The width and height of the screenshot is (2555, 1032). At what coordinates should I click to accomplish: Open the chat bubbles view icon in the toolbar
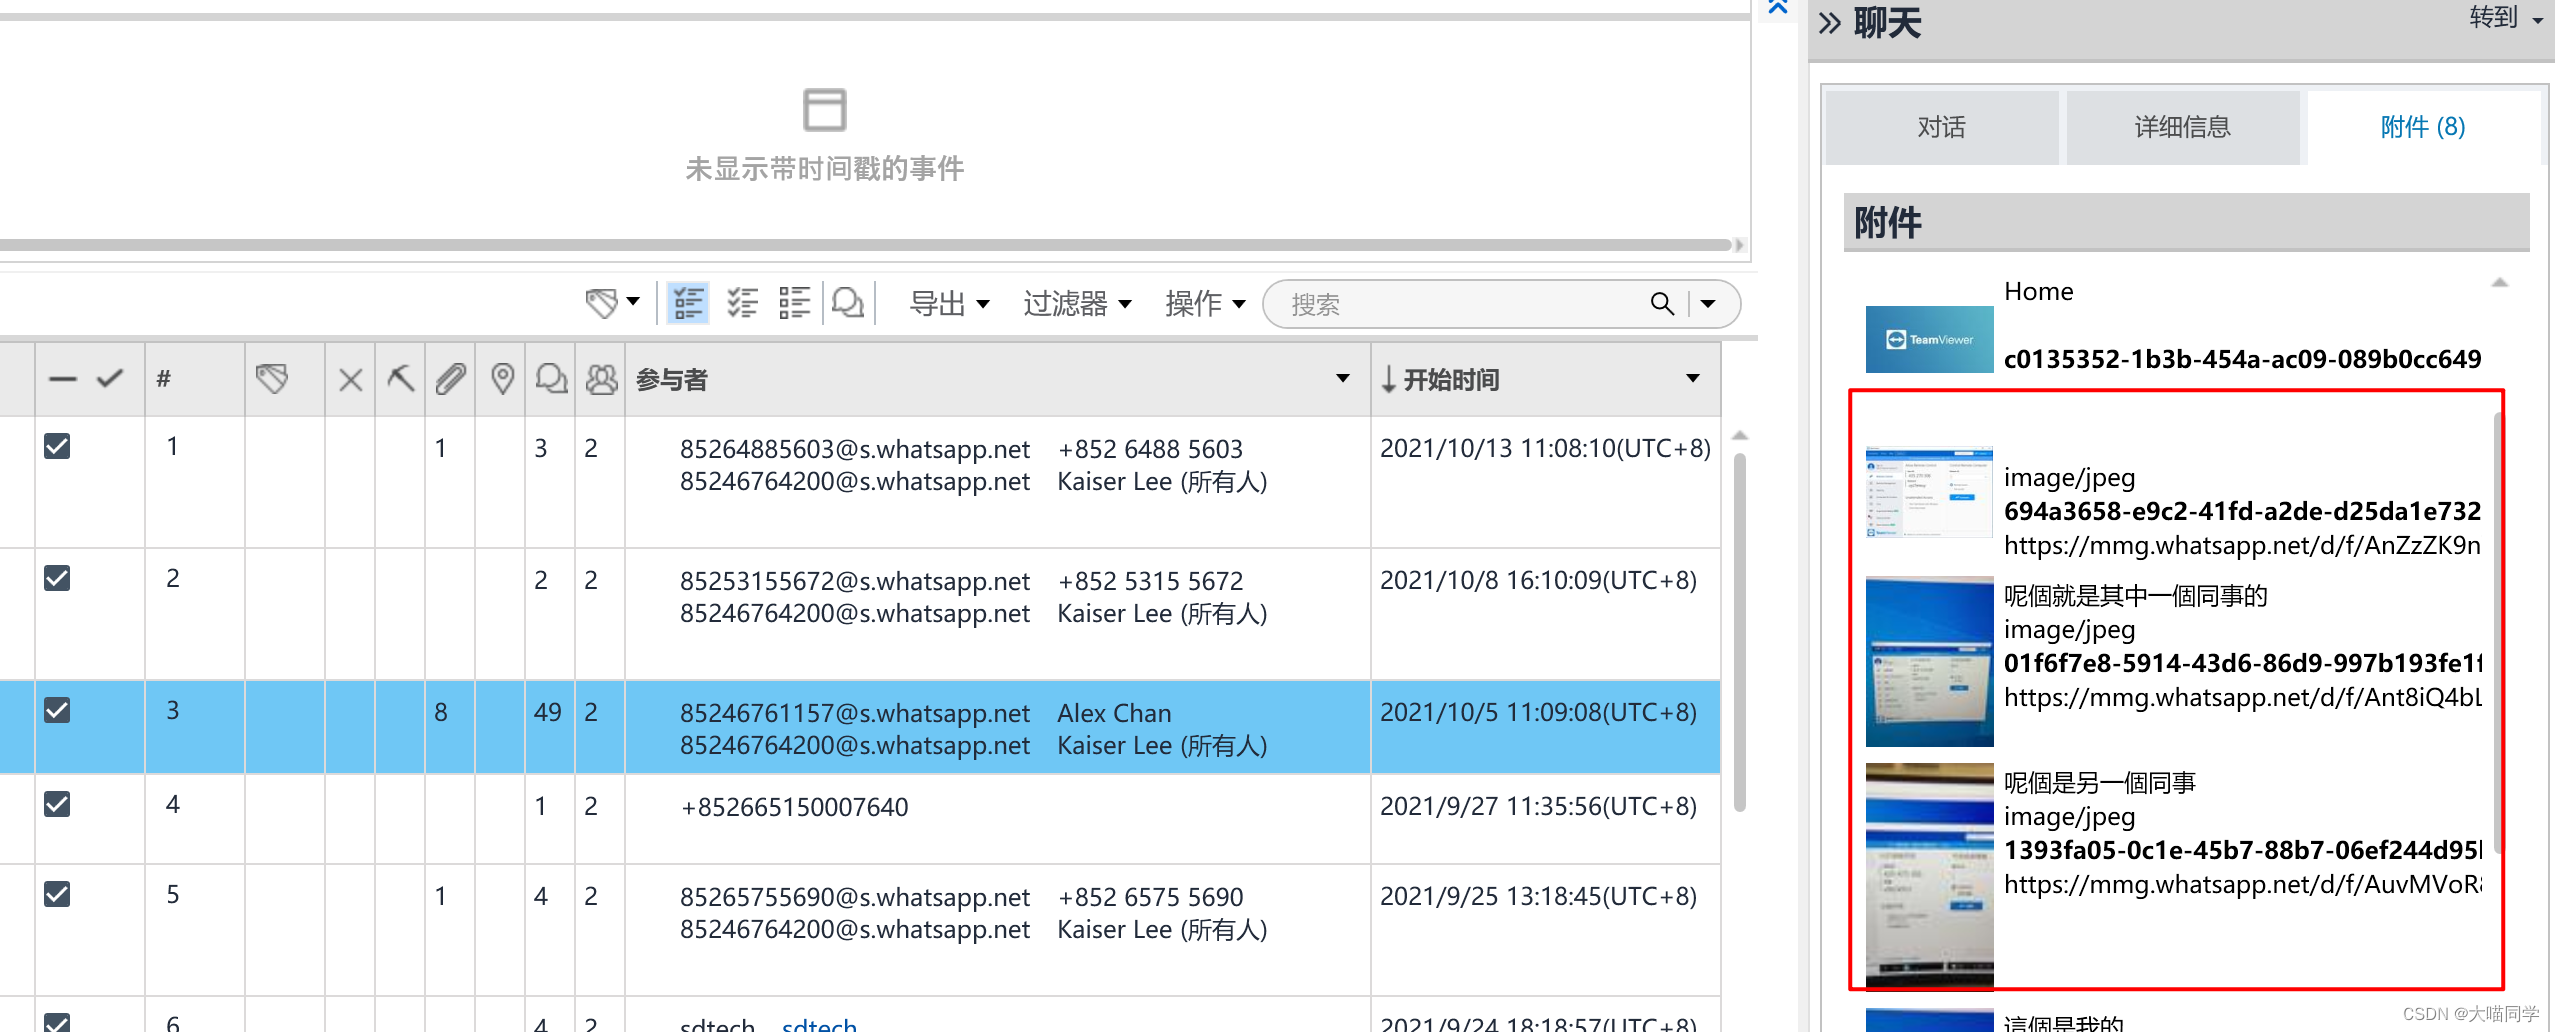(x=848, y=302)
